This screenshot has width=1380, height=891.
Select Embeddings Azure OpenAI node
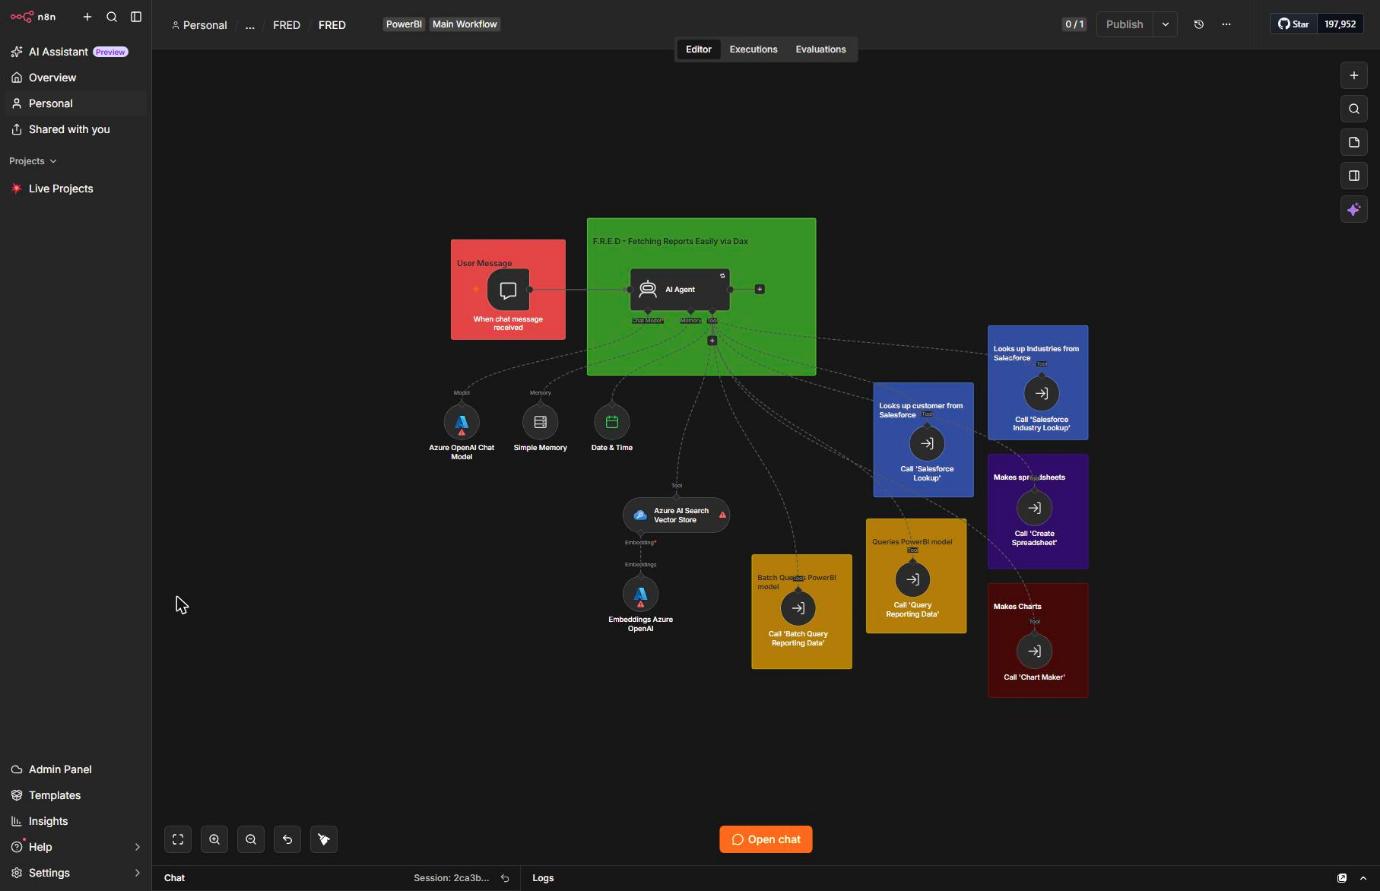tap(641, 594)
